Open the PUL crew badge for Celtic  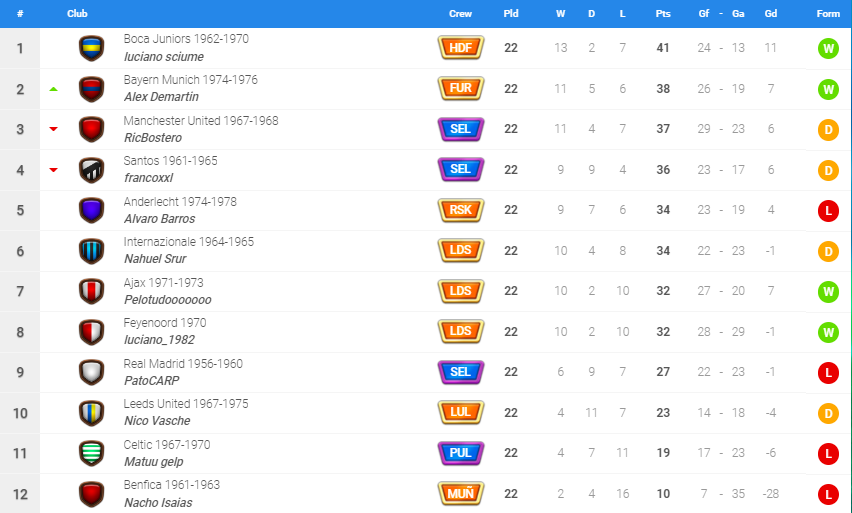(x=461, y=453)
